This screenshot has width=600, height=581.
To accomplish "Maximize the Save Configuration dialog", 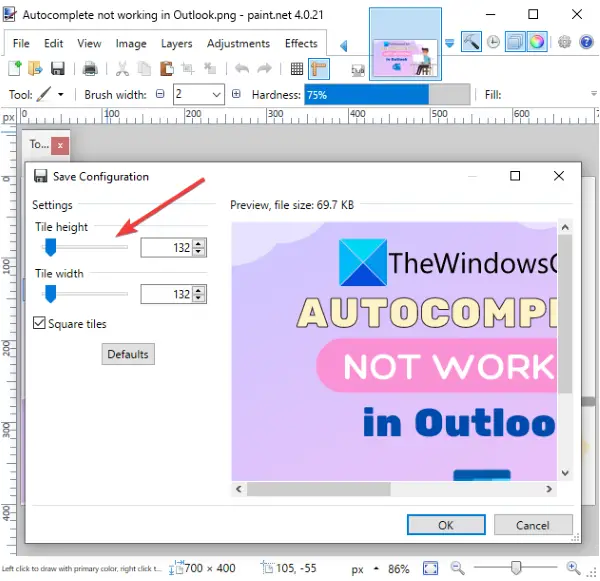I will coord(515,176).
